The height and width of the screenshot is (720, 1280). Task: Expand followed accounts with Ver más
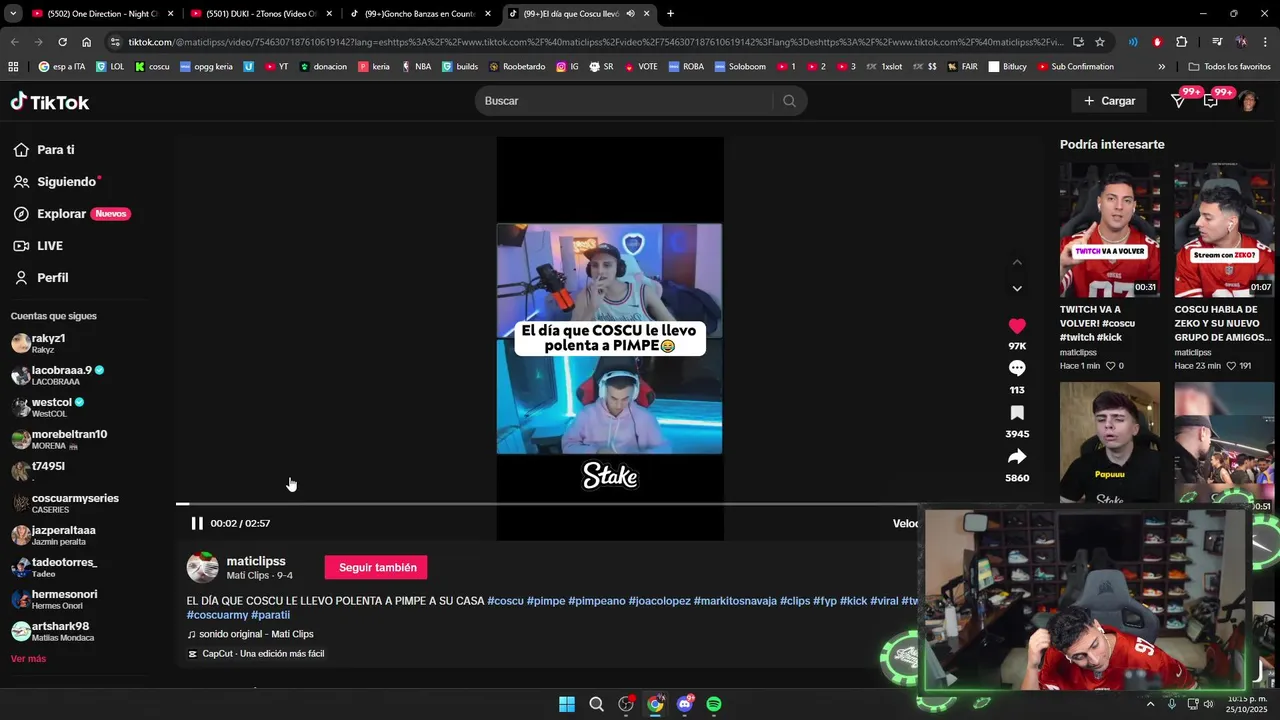pyautogui.click(x=28, y=659)
